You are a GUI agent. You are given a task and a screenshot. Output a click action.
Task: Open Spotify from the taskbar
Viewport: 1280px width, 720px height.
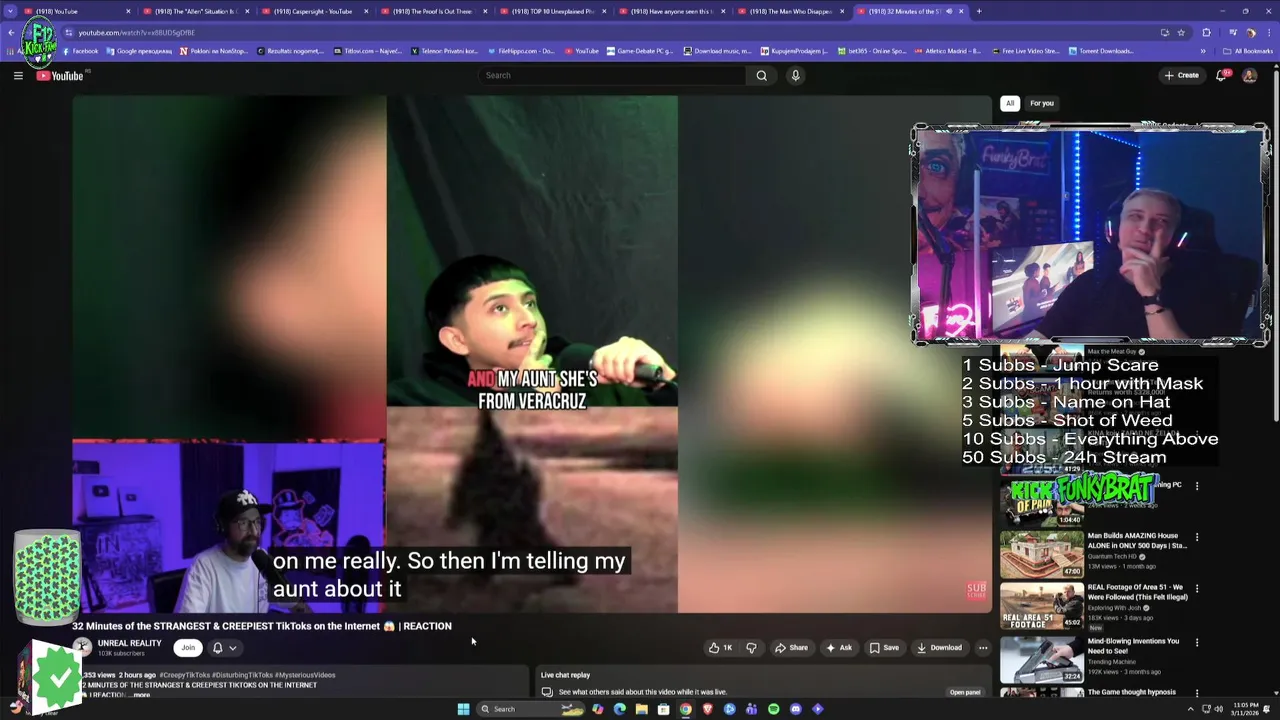[773, 709]
